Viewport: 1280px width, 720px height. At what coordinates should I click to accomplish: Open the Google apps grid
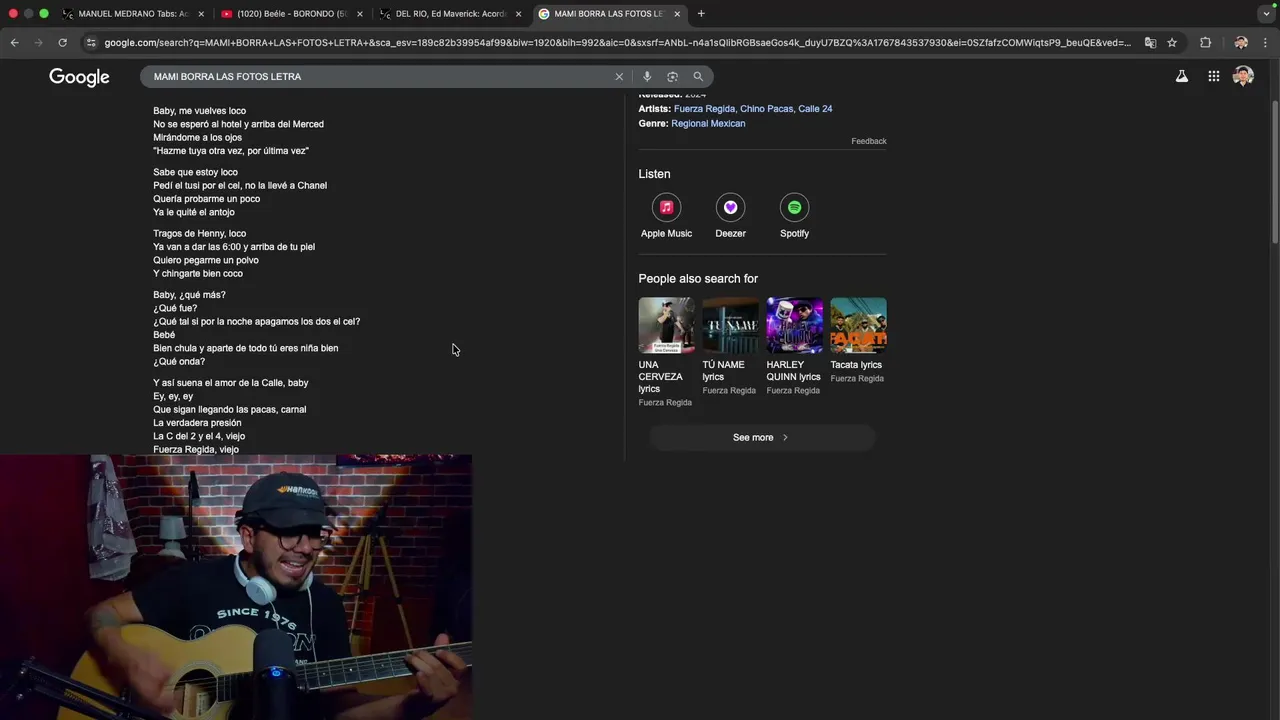[x=1213, y=76]
